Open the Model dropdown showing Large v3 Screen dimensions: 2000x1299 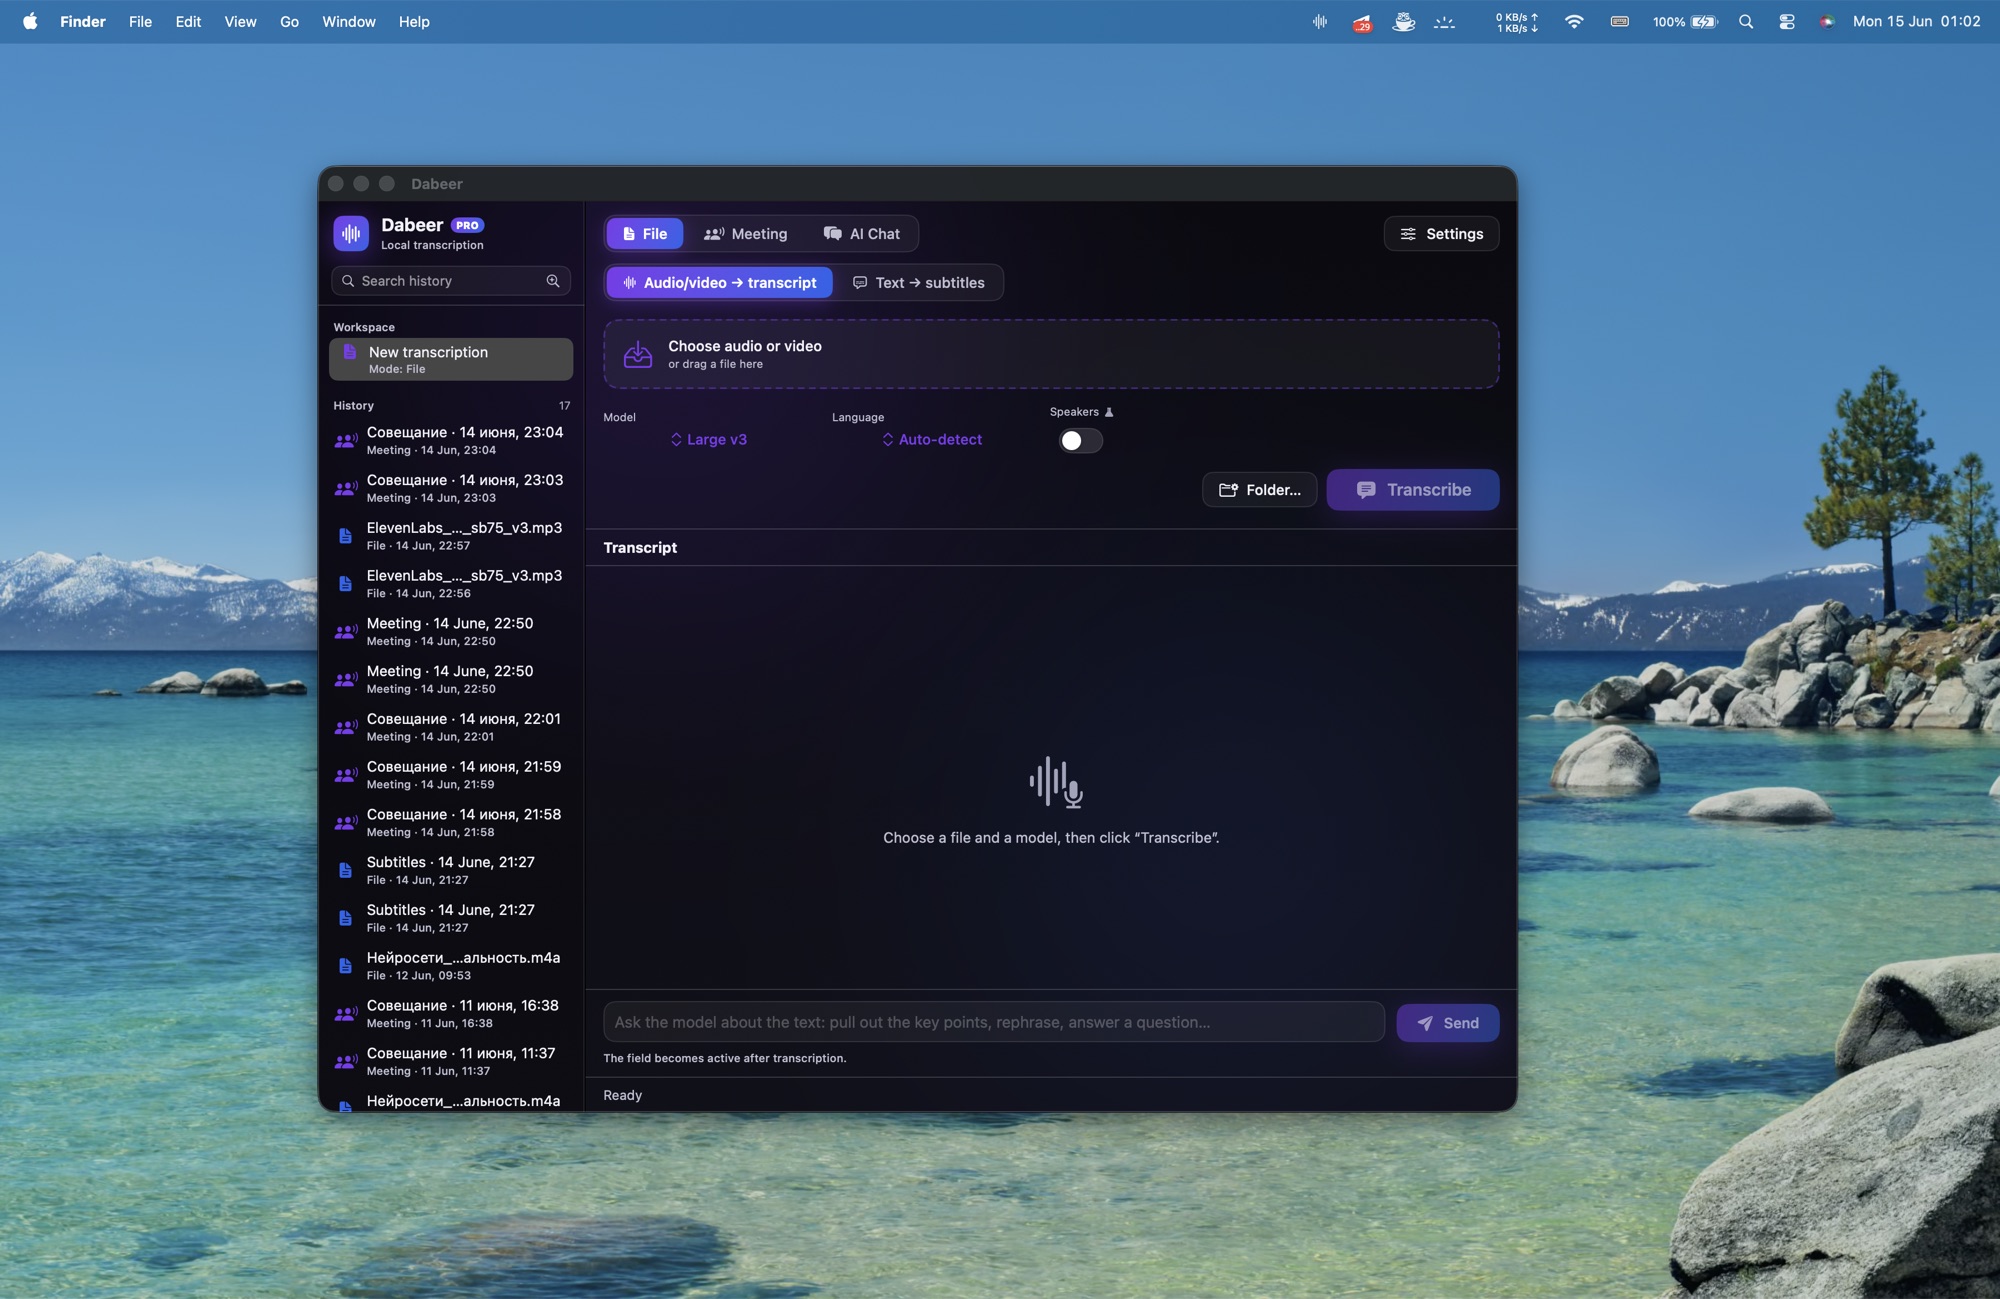point(709,440)
